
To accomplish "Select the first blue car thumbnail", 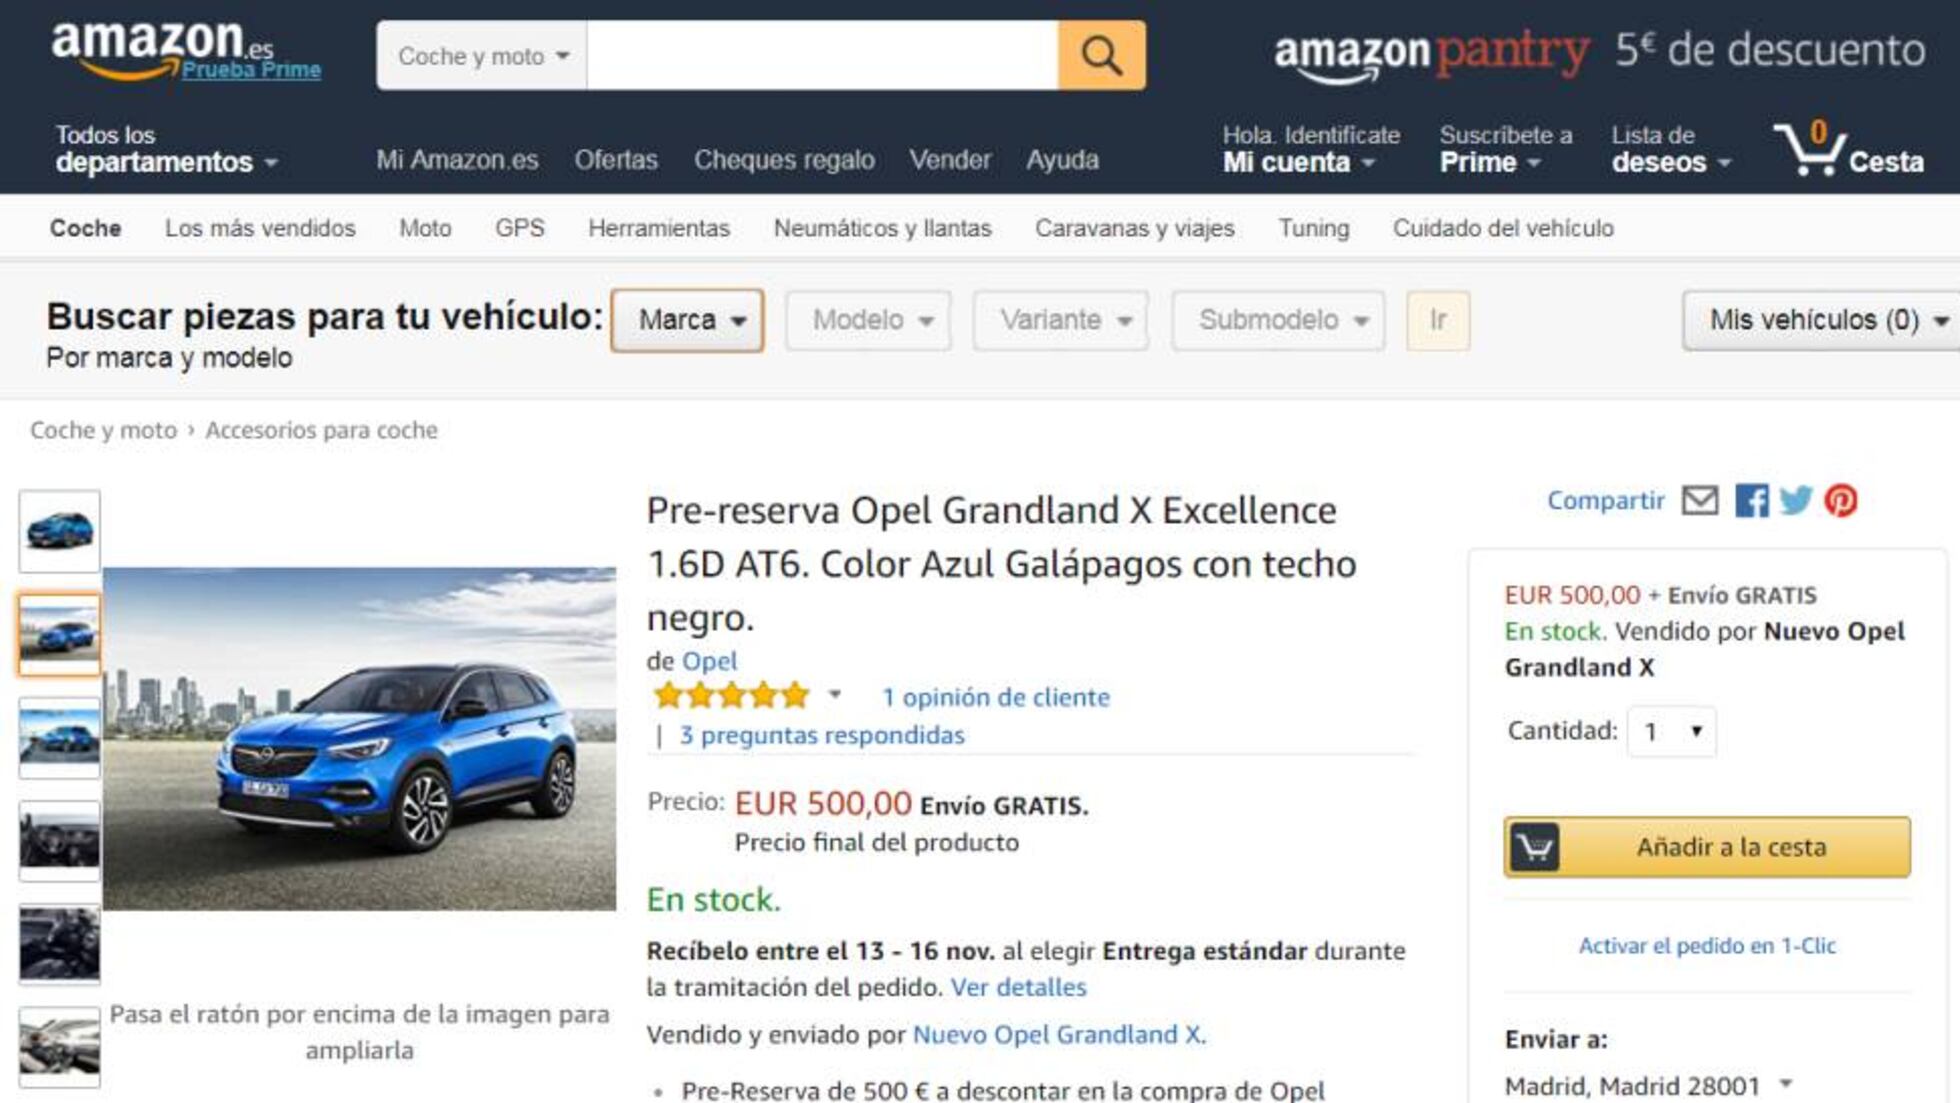I will tap(60, 531).
